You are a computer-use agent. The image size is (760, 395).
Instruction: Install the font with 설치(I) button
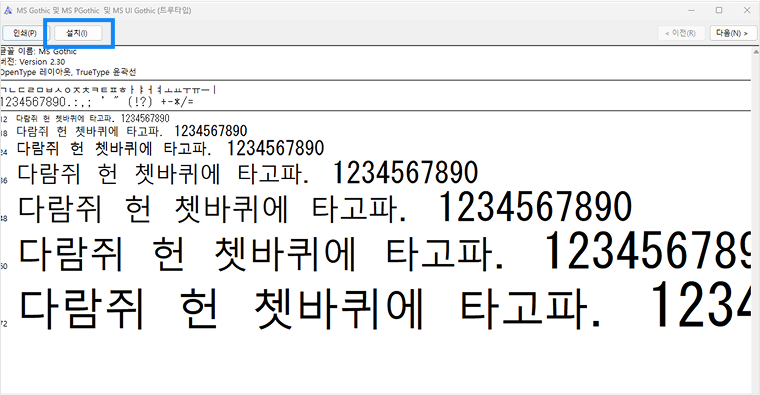coord(78,33)
